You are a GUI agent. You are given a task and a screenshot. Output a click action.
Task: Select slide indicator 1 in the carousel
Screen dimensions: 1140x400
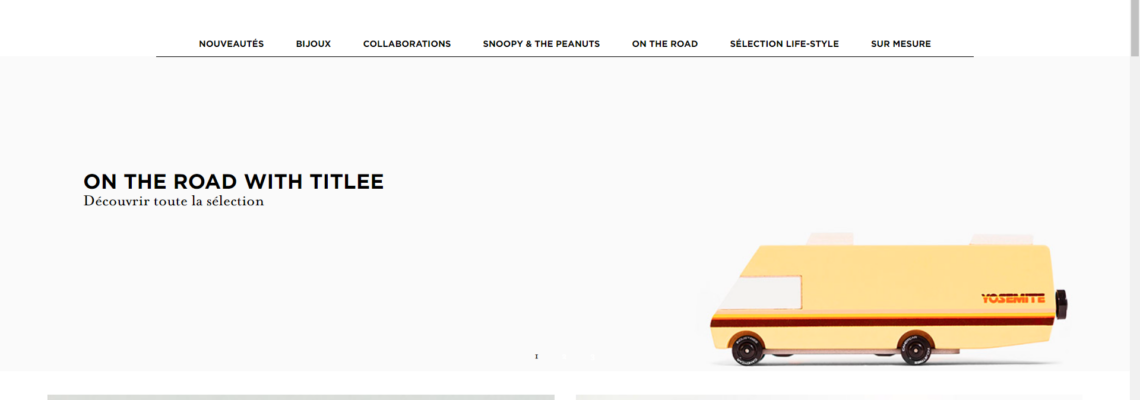pyautogui.click(x=537, y=356)
